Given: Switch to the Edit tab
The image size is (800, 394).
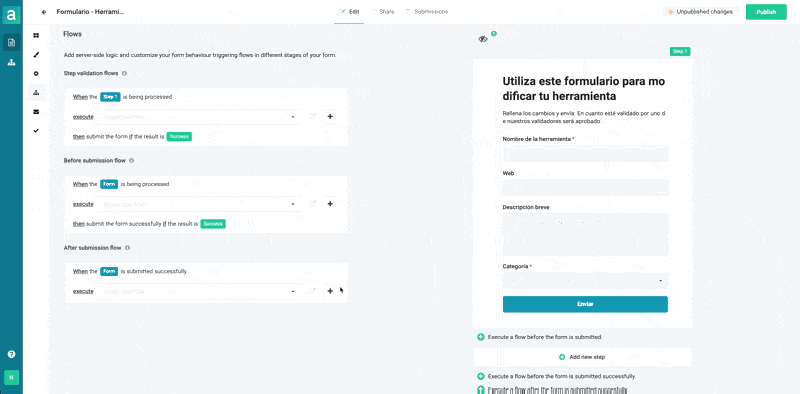Looking at the screenshot, I should coord(349,12).
